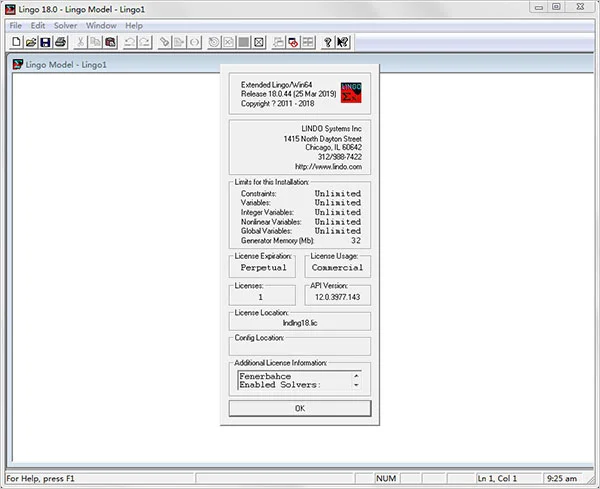
Task: Open the Window menu
Action: [101, 26]
